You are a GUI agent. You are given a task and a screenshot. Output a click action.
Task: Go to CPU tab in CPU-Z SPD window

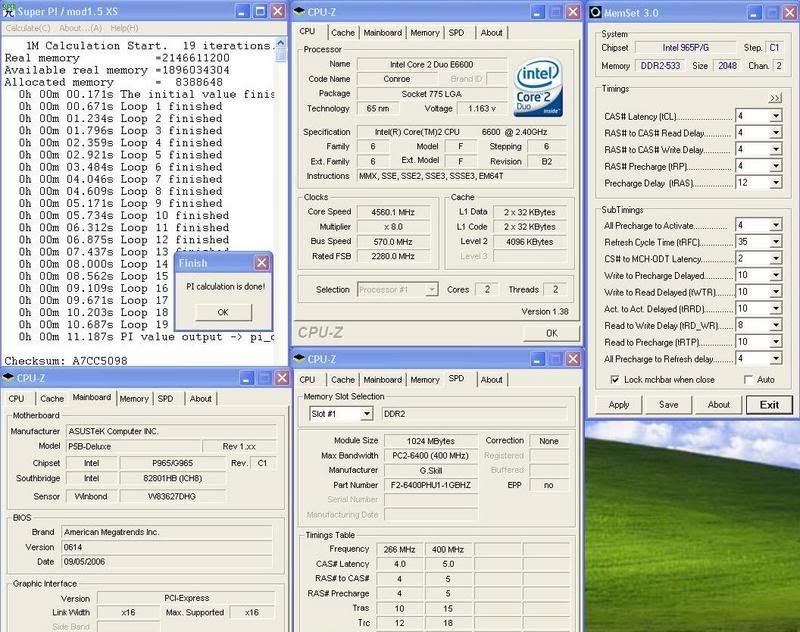pyautogui.click(x=307, y=380)
